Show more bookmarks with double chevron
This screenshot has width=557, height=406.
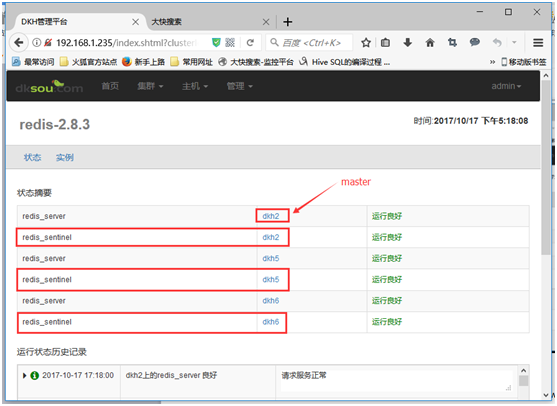click(x=492, y=62)
